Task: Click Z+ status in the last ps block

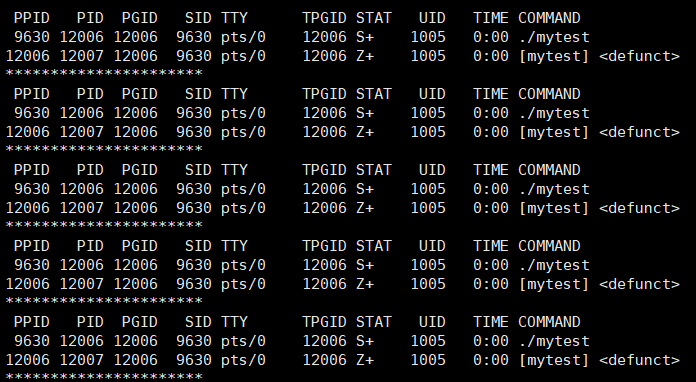Action: 365,360
